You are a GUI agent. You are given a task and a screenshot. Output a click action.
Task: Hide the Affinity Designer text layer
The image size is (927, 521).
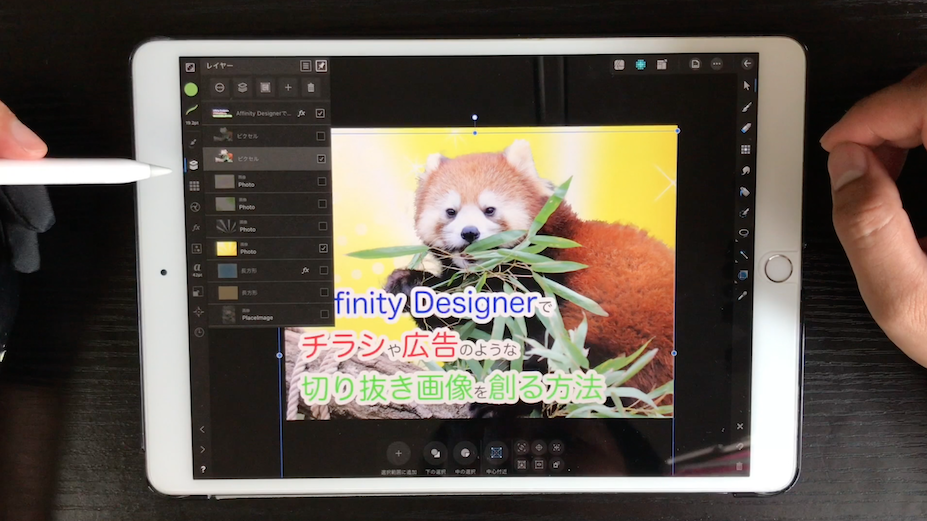tap(320, 114)
